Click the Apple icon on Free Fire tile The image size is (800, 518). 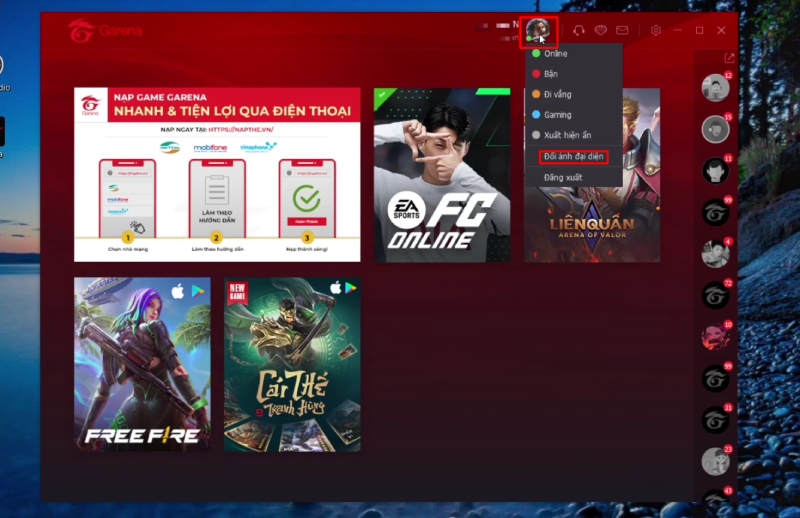178,291
